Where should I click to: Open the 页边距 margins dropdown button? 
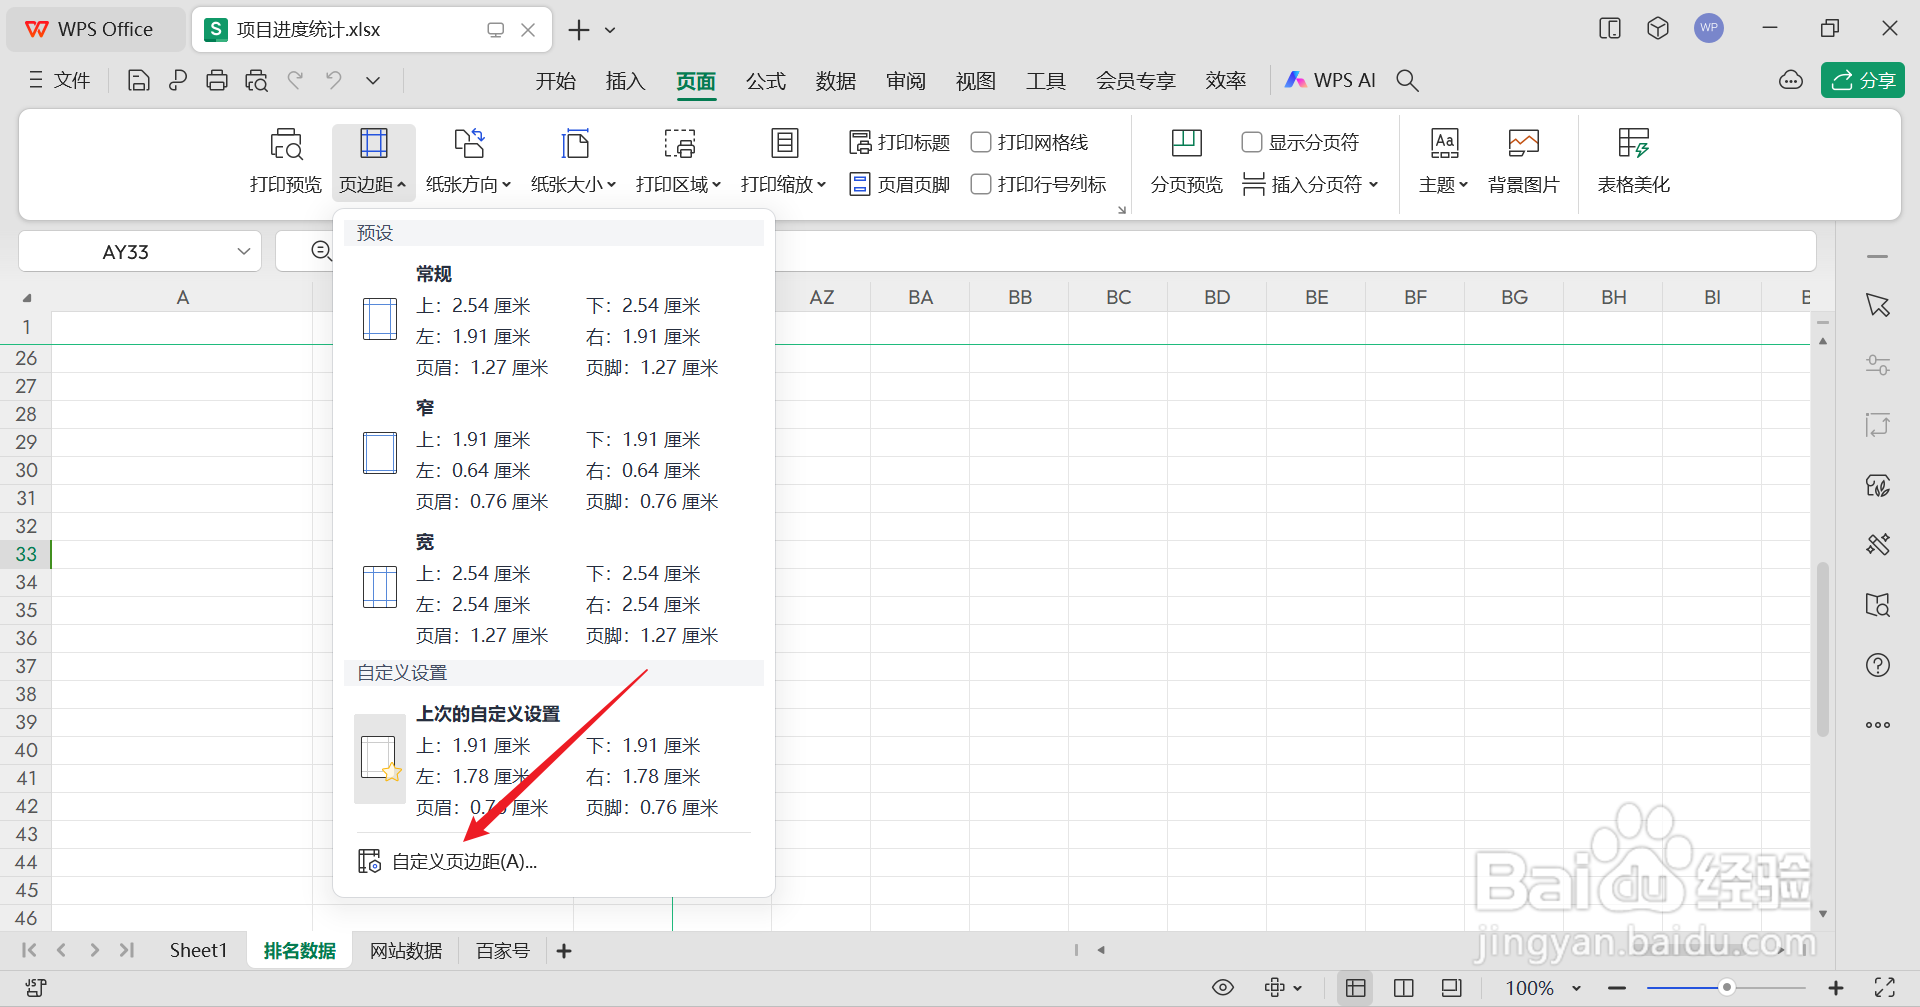(x=373, y=162)
